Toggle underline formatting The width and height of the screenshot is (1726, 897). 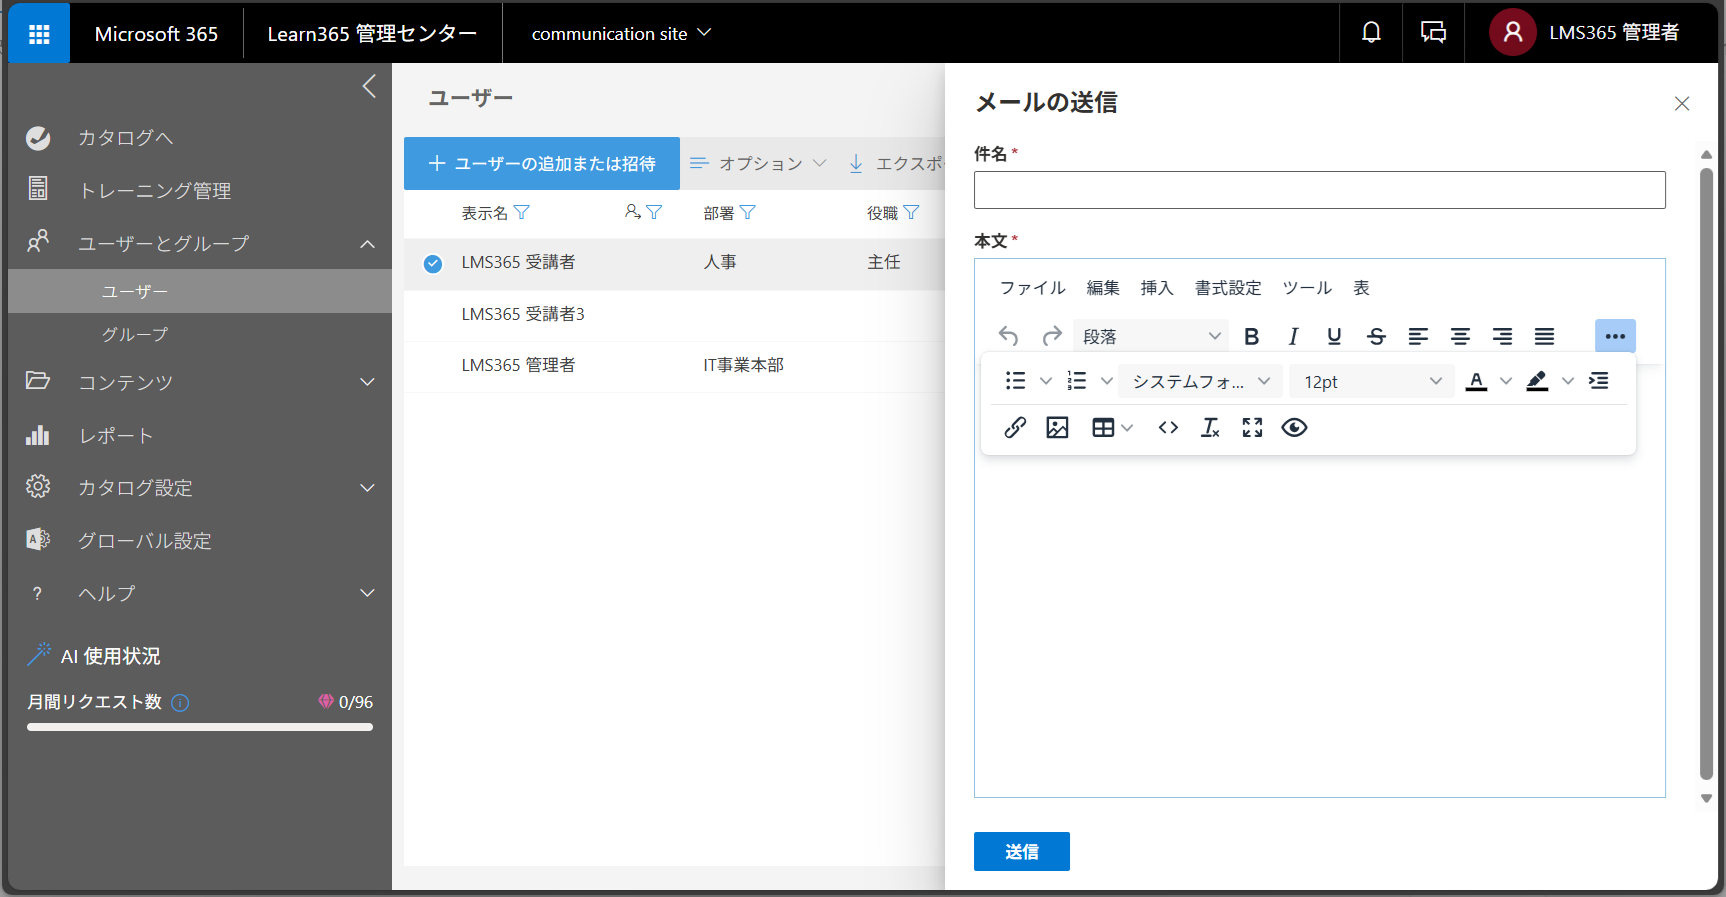pyautogui.click(x=1334, y=336)
